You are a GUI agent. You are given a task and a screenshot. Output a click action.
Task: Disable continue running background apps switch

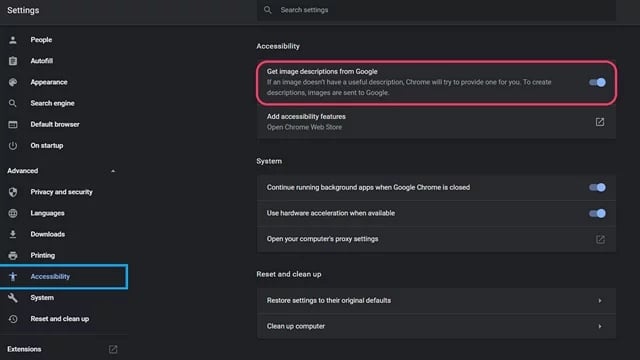click(597, 187)
